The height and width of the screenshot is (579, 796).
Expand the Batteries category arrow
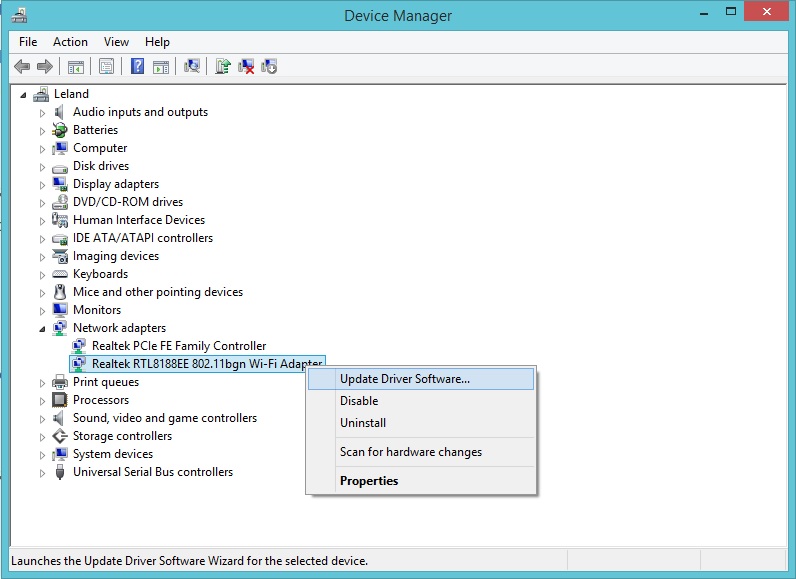pos(42,131)
